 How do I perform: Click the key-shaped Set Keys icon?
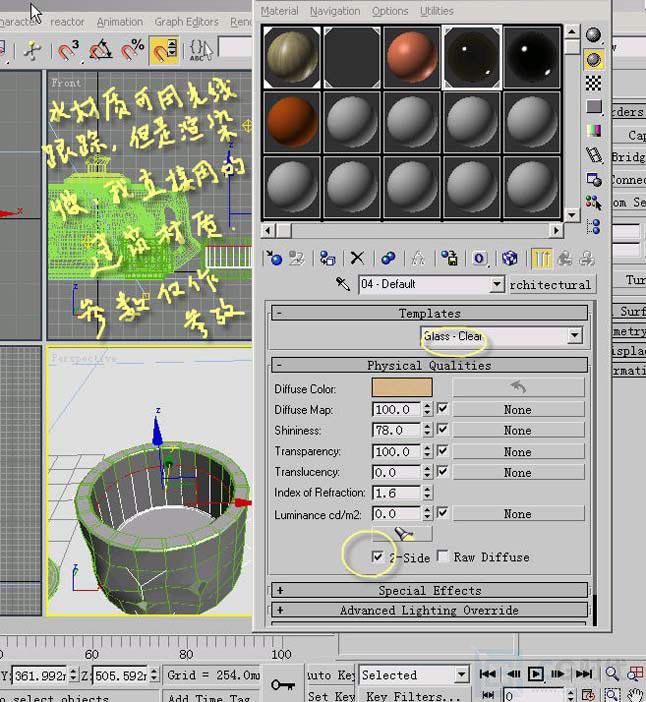282,685
